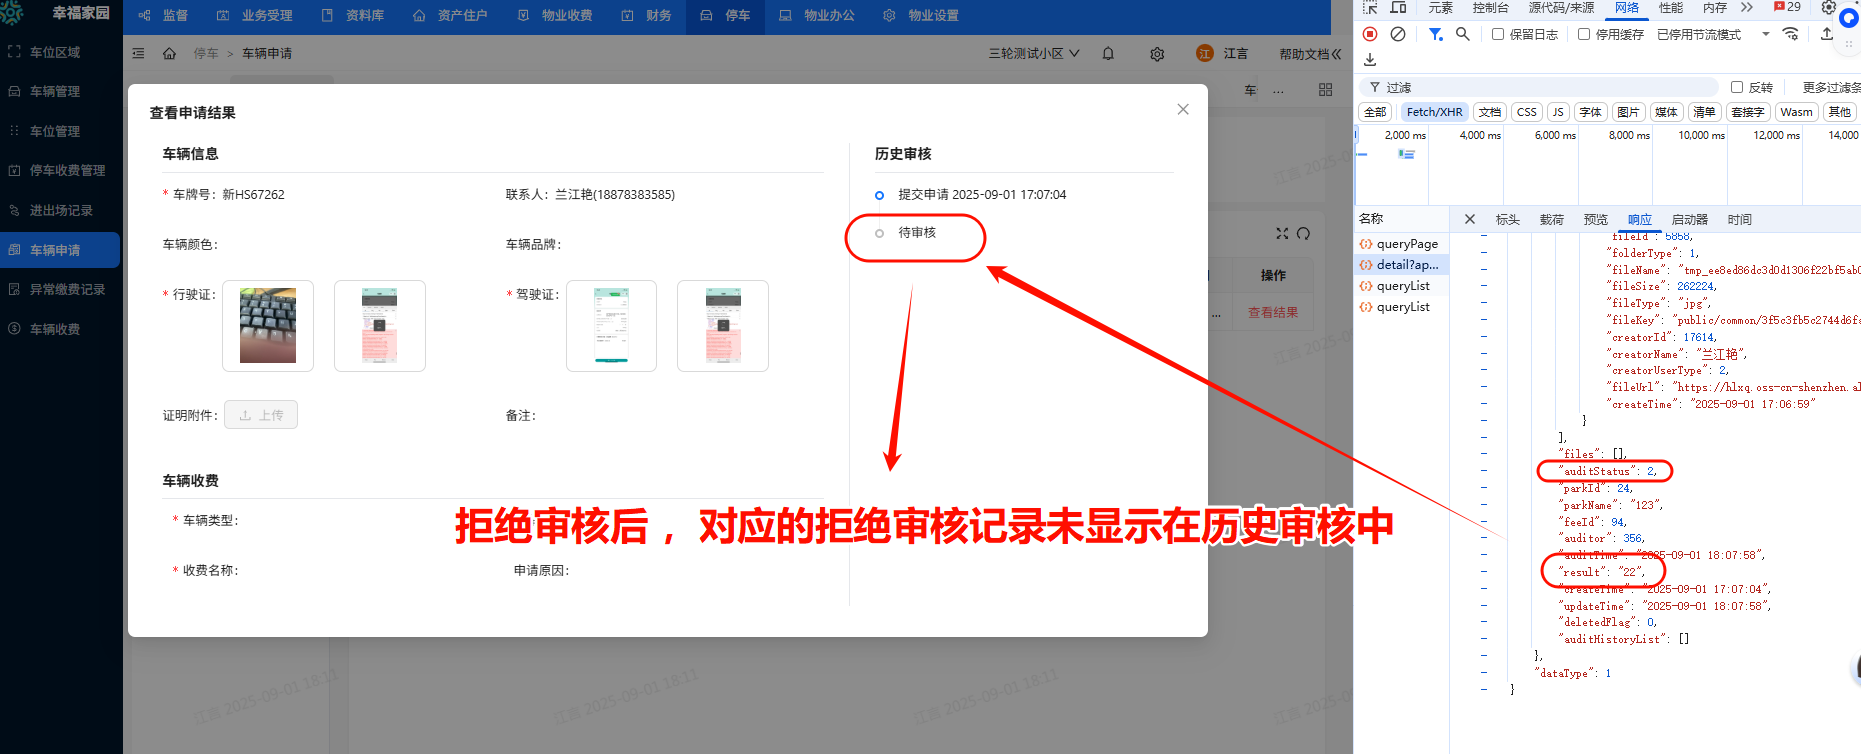
Task: Open the 物业收费 top menu
Action: pyautogui.click(x=556, y=16)
